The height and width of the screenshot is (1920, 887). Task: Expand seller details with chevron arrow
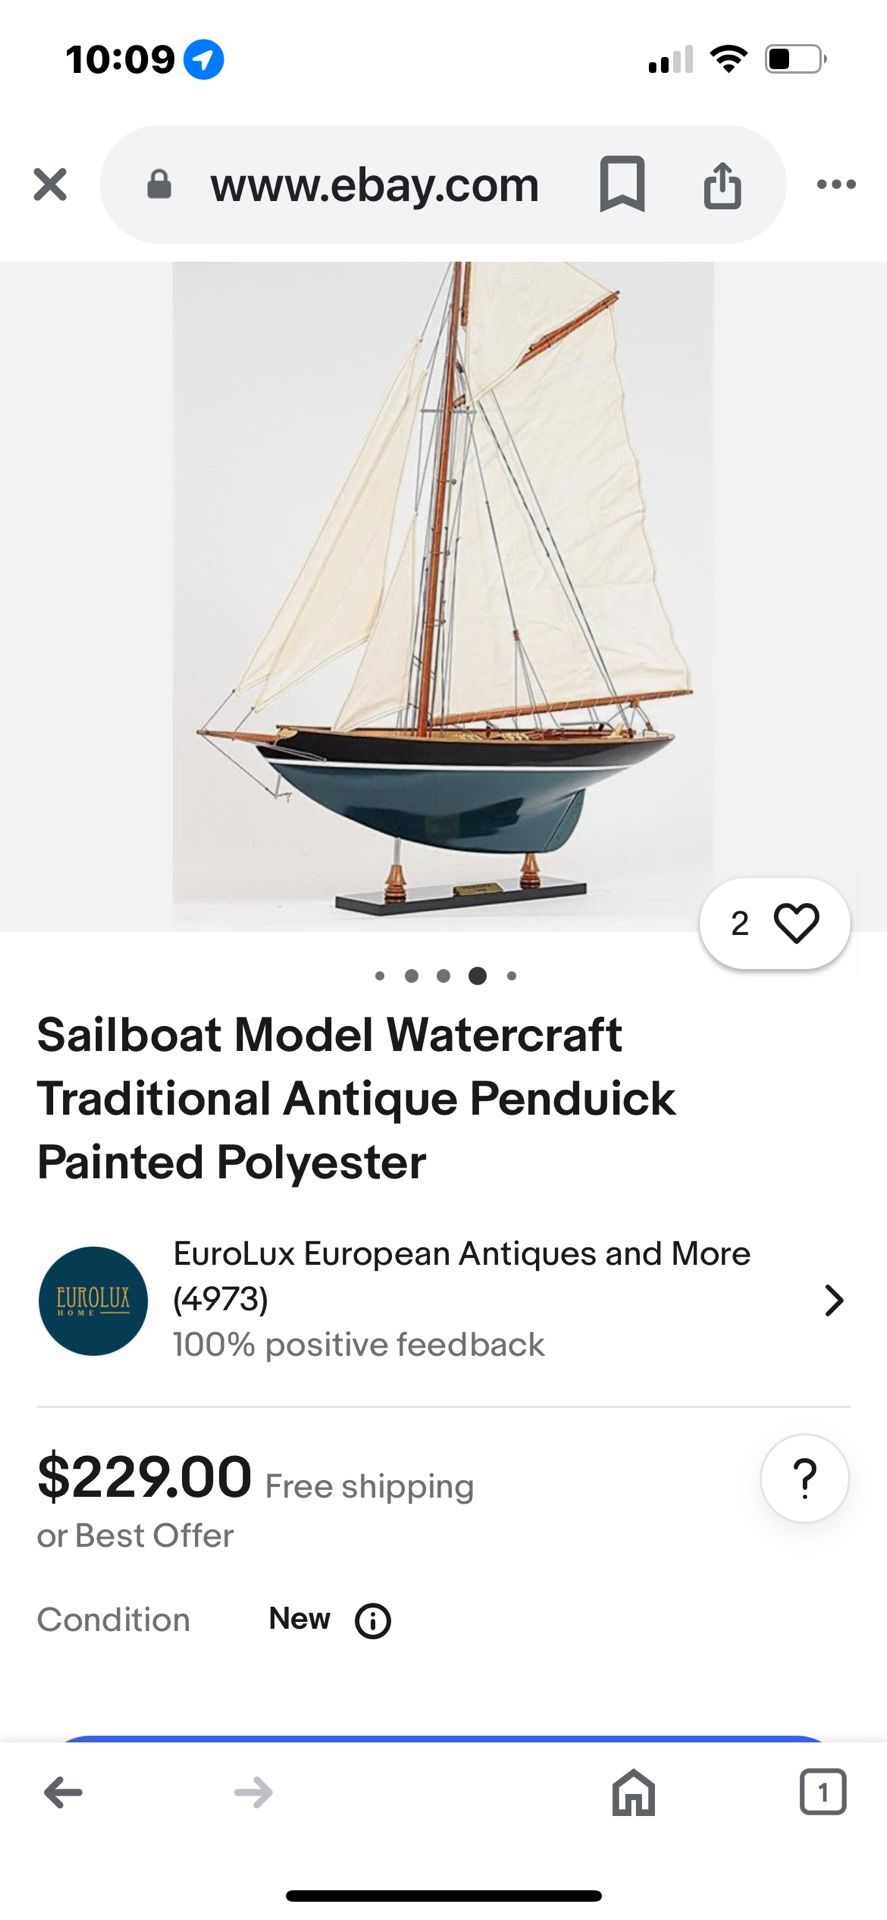[833, 1300]
